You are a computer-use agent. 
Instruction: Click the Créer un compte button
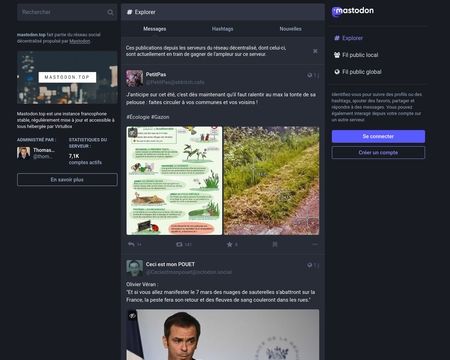[x=378, y=153]
